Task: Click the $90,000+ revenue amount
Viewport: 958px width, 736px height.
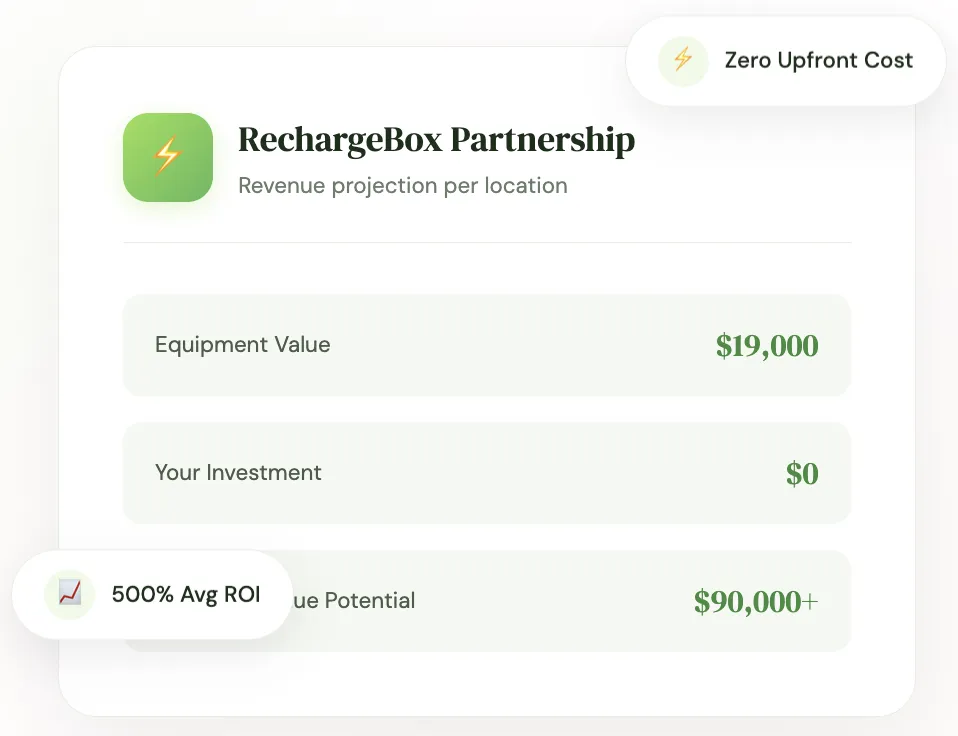Action: point(756,601)
